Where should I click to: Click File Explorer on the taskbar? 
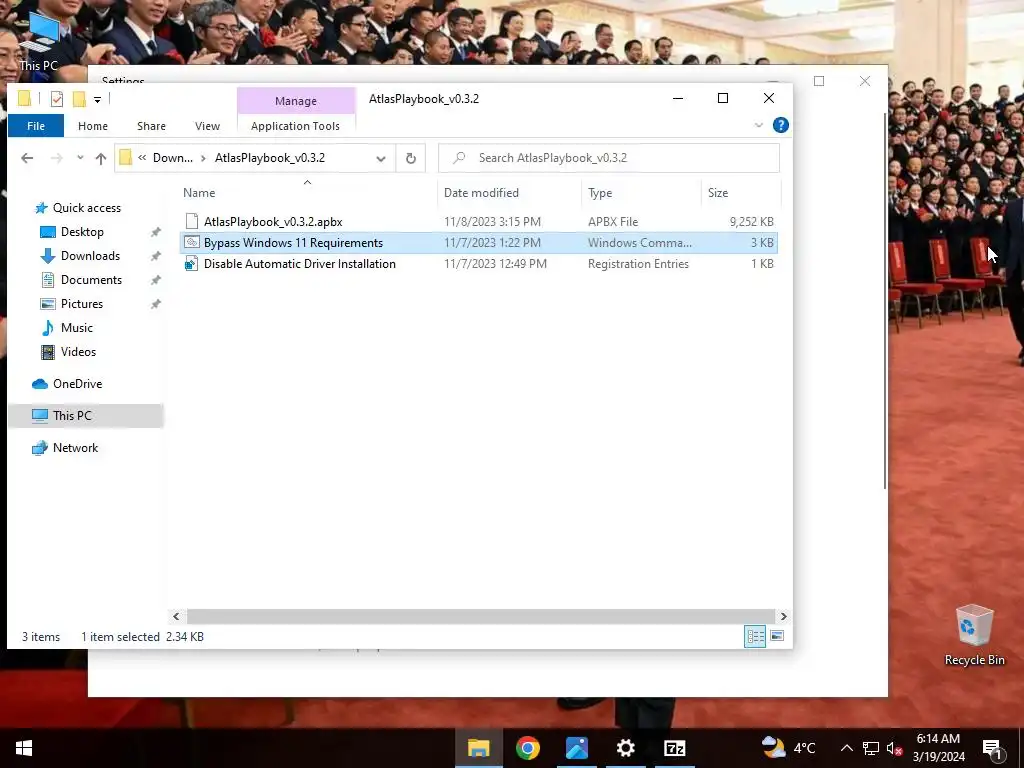coord(479,748)
